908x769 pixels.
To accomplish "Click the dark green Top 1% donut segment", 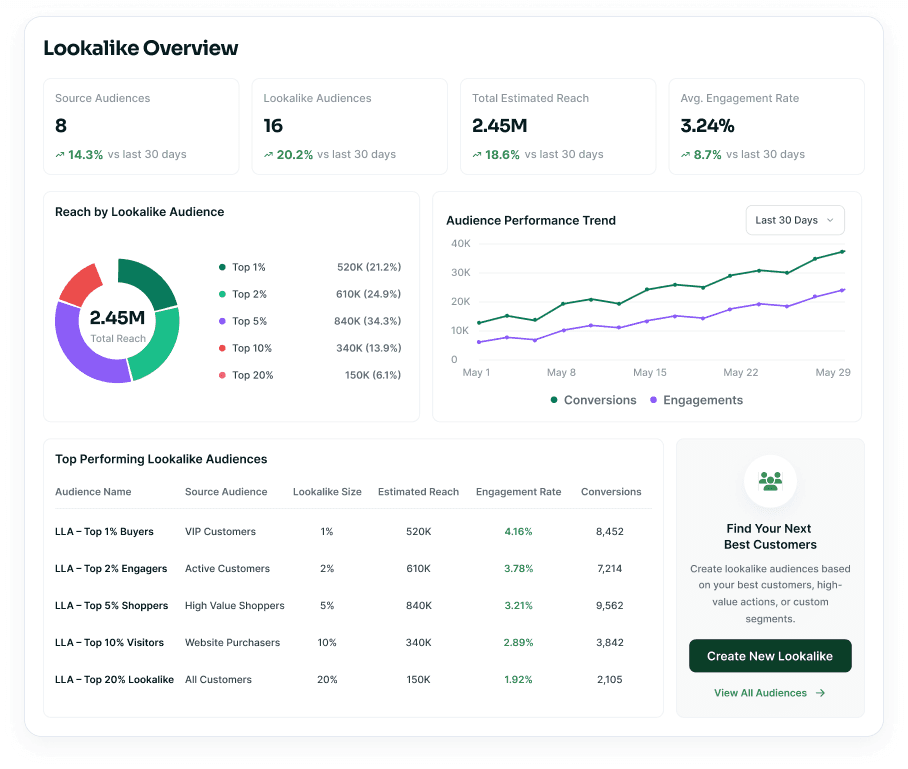I will tap(150, 280).
